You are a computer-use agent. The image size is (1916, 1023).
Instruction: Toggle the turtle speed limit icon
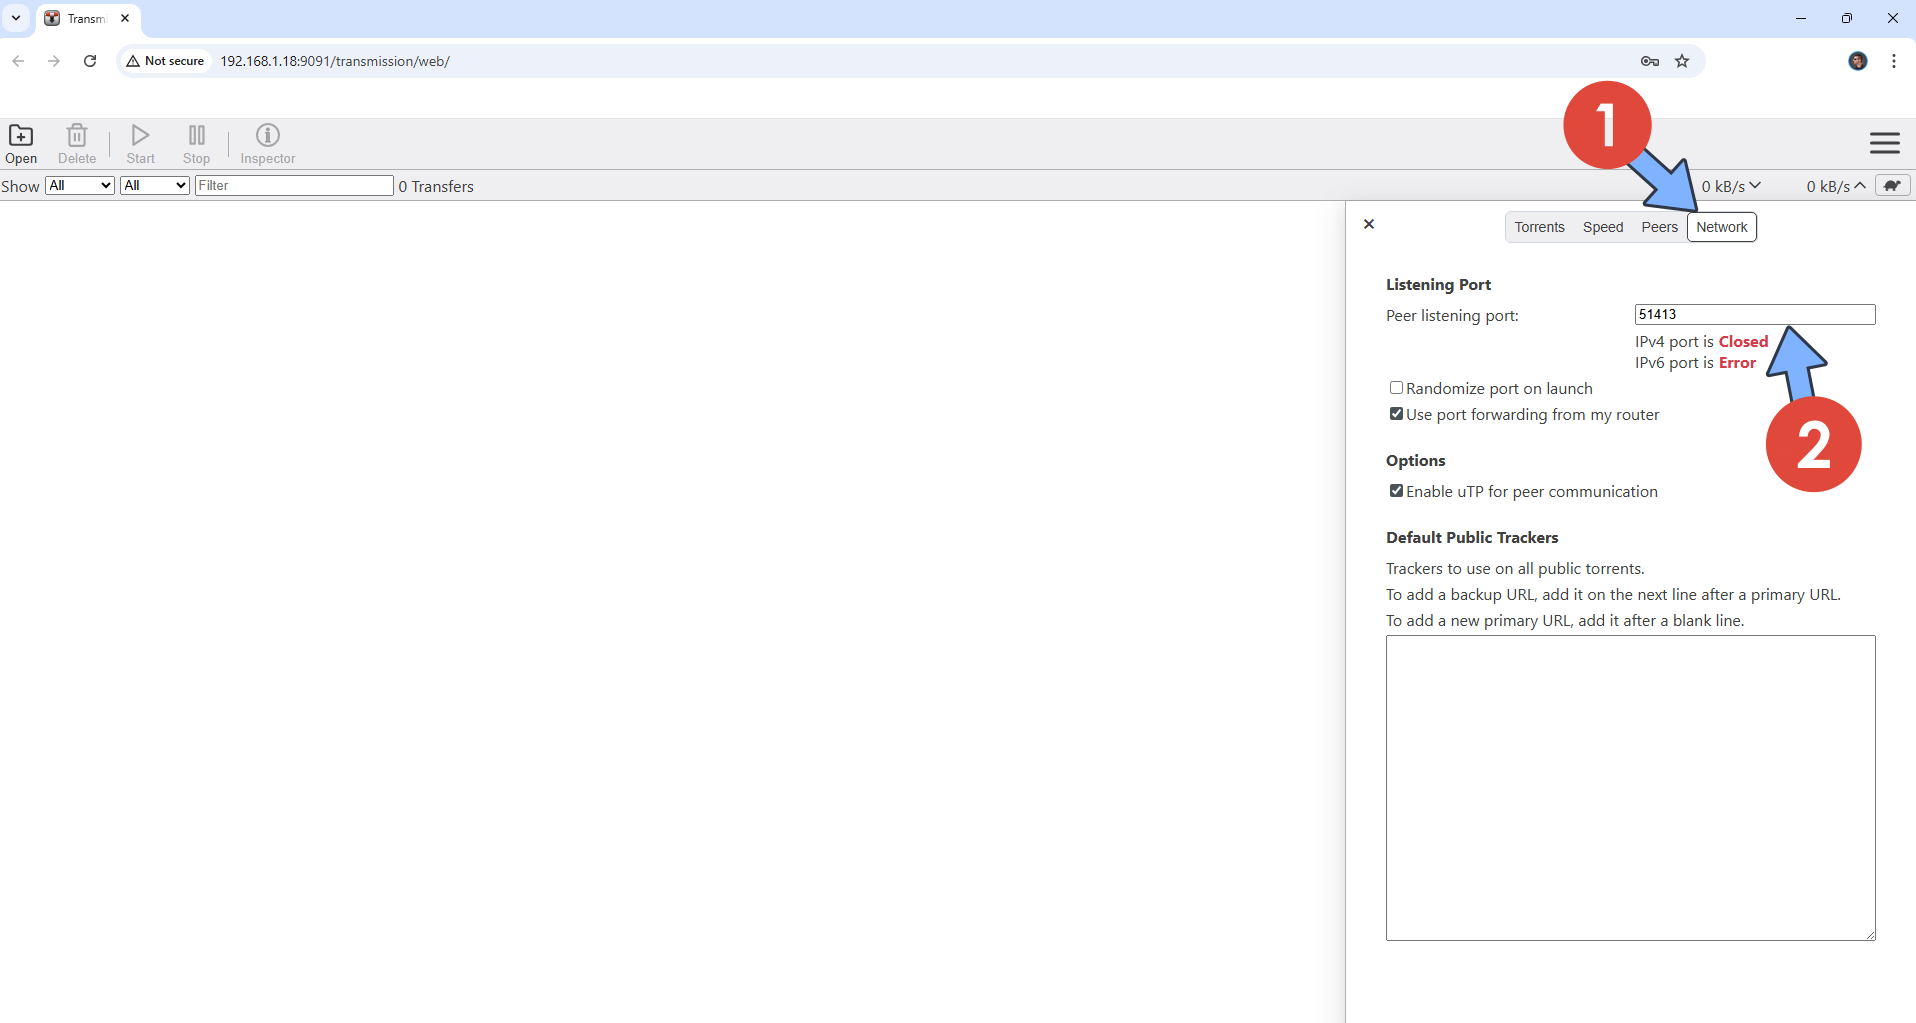click(1892, 186)
